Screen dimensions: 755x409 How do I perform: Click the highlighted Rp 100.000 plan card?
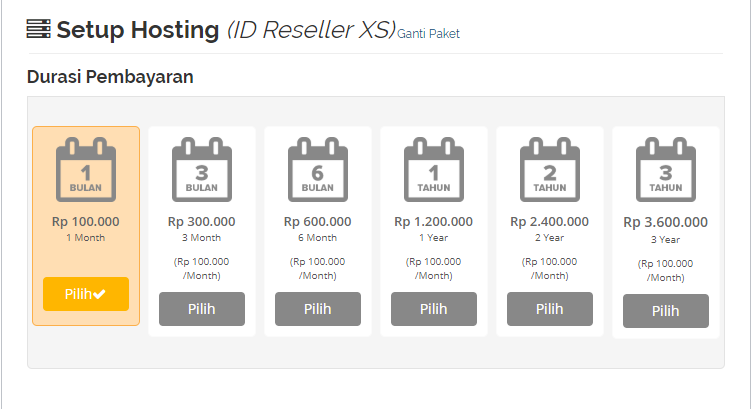pyautogui.click(x=86, y=226)
